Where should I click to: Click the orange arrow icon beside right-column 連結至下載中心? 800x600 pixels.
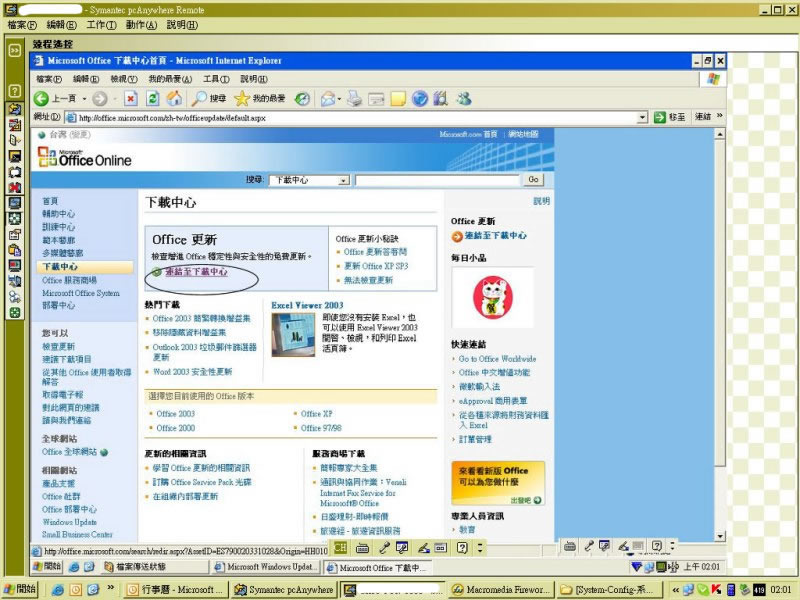(457, 236)
